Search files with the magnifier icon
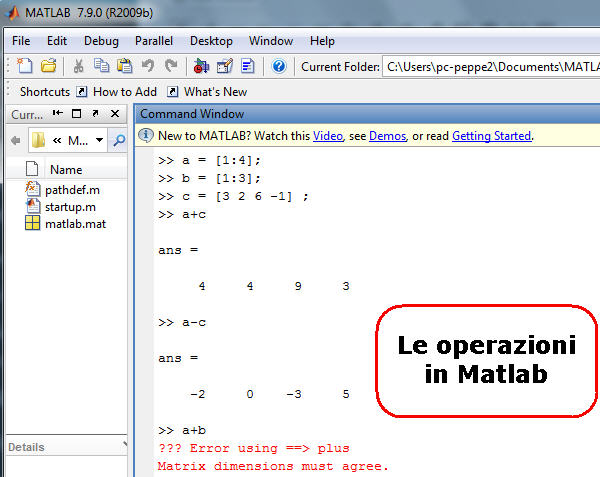The height and width of the screenshot is (477, 600). (x=119, y=141)
